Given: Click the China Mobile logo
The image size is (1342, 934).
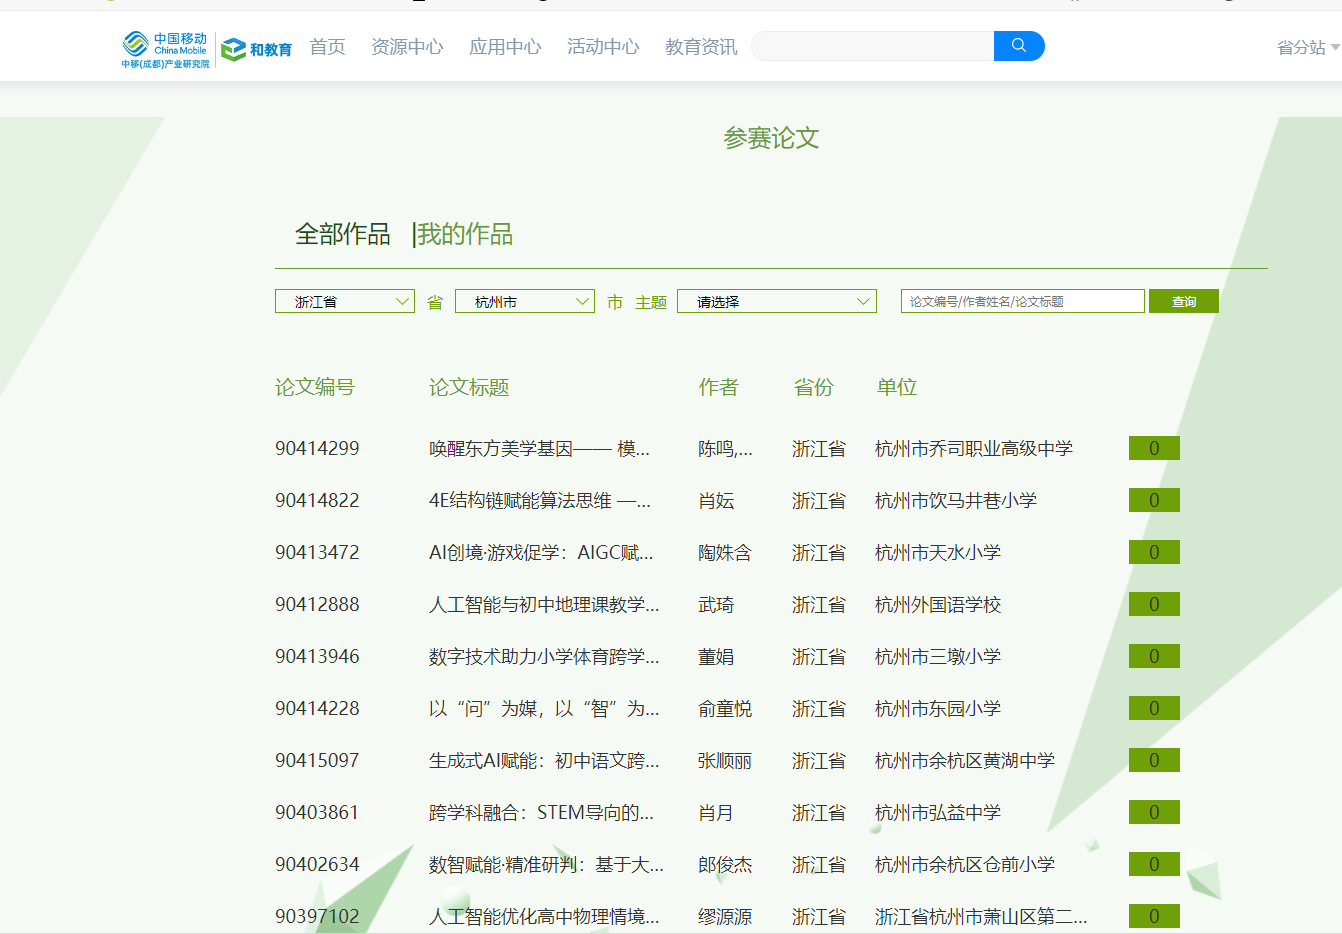Looking at the screenshot, I should (x=165, y=48).
